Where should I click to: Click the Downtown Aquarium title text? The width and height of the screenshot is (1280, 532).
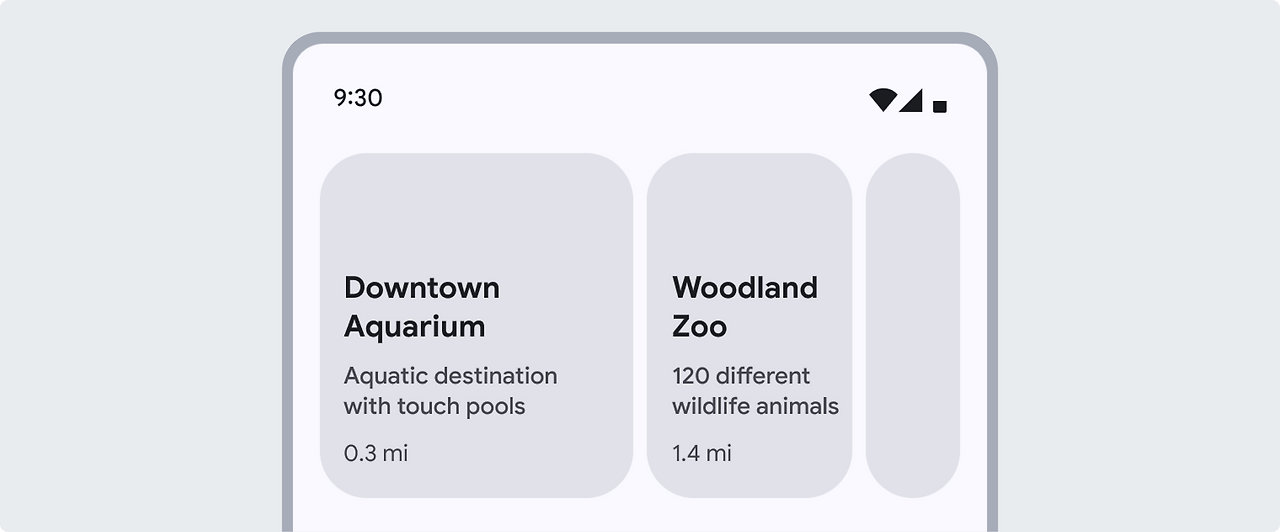(x=422, y=306)
